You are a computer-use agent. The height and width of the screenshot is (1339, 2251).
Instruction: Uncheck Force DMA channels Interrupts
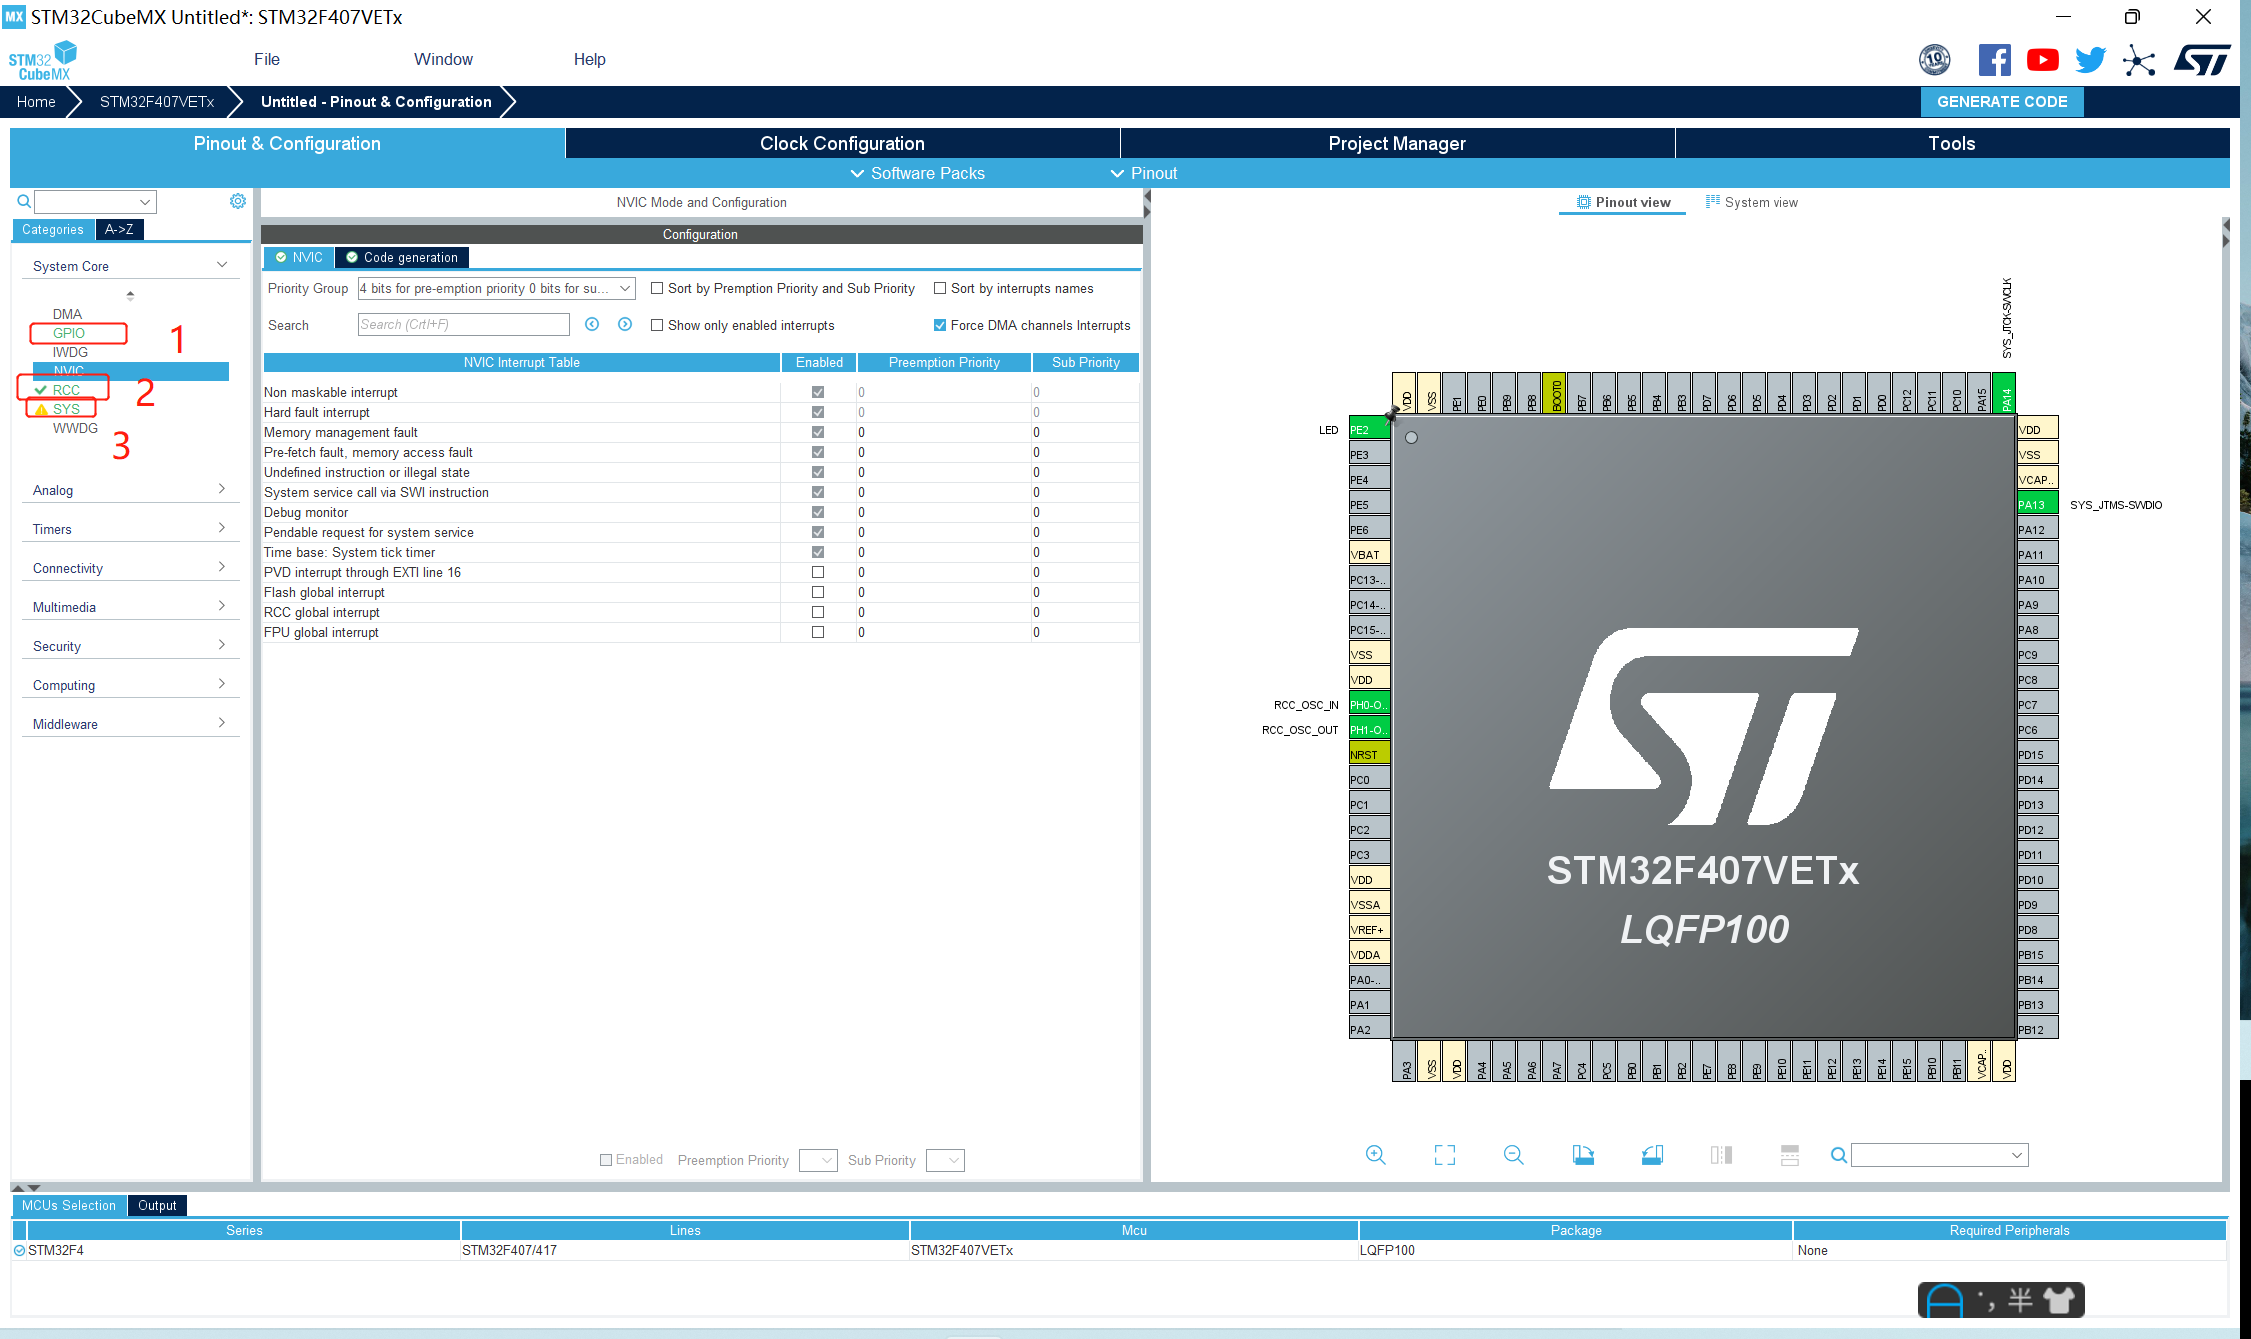[x=939, y=324]
